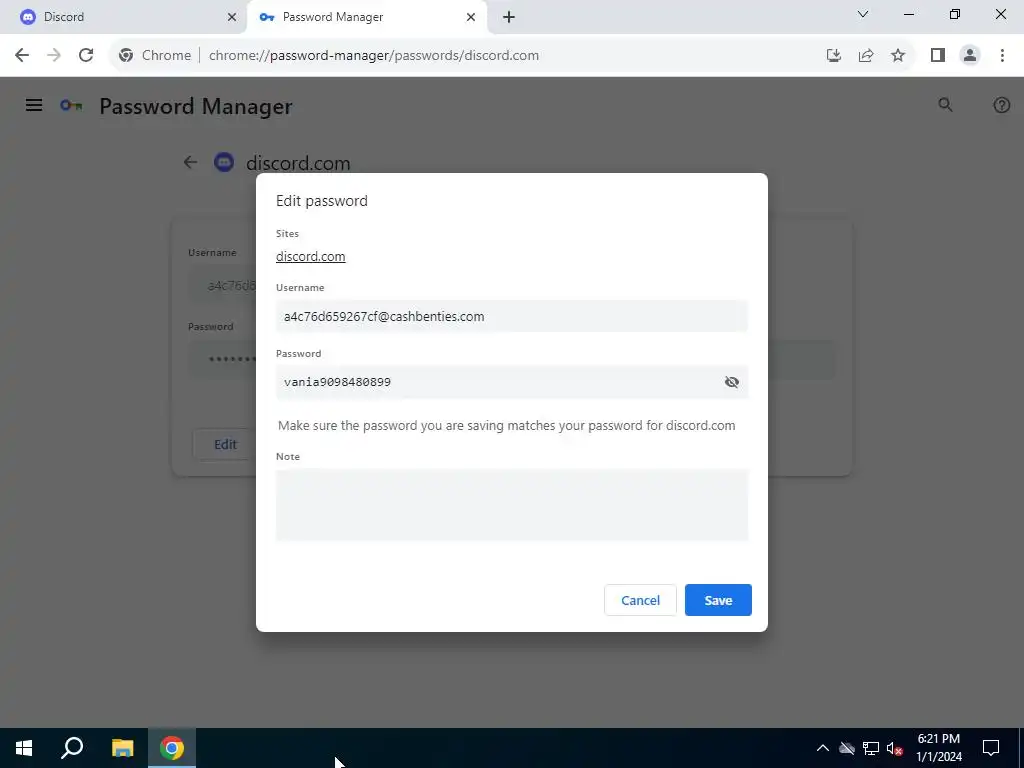
Task: Search passwords magnifier icon
Action: pyautogui.click(x=945, y=104)
